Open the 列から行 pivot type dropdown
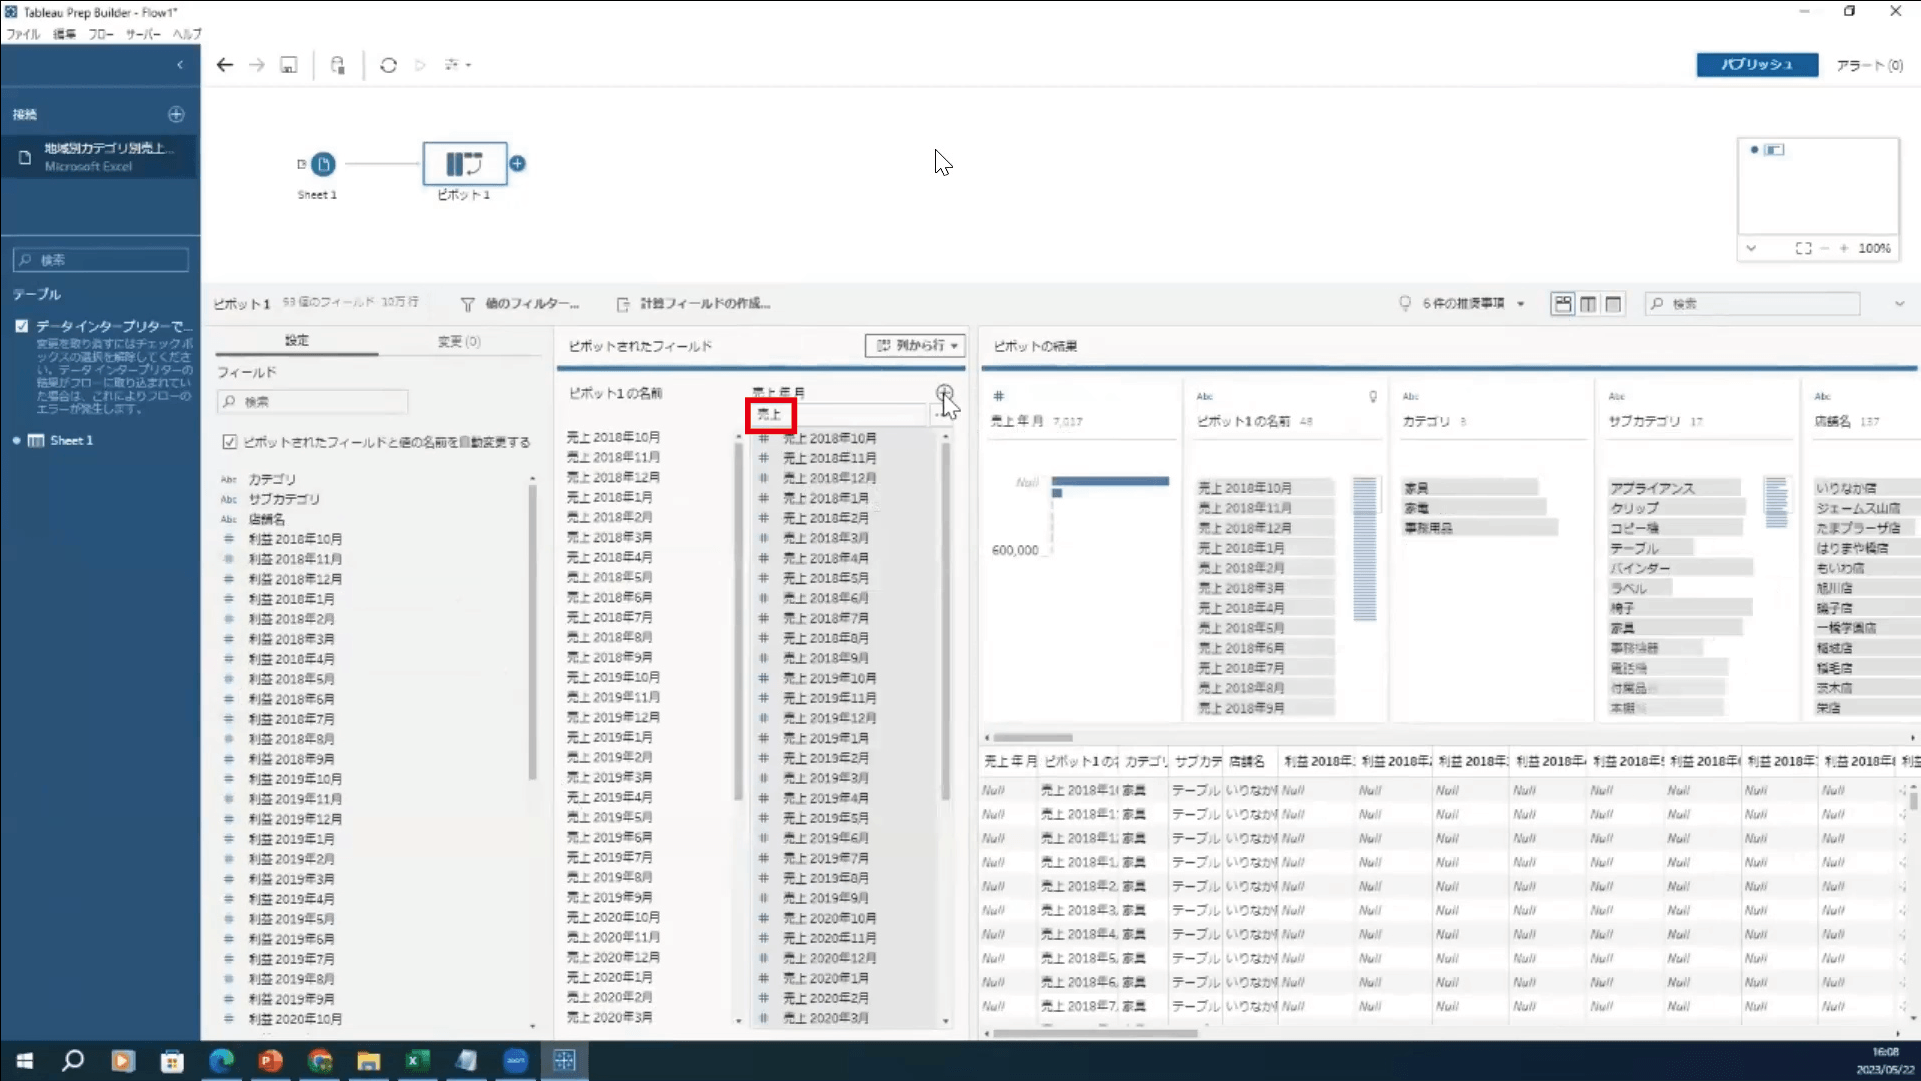Image resolution: width=1921 pixels, height=1081 pixels. tap(915, 345)
